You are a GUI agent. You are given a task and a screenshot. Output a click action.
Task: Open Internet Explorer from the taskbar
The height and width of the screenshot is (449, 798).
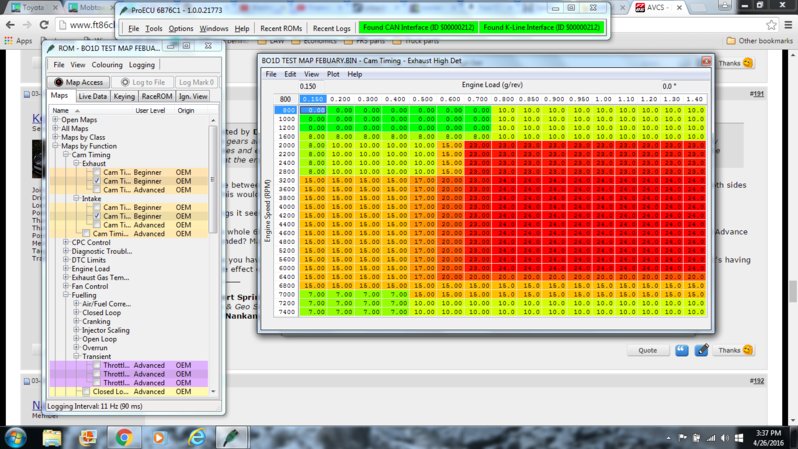point(196,438)
